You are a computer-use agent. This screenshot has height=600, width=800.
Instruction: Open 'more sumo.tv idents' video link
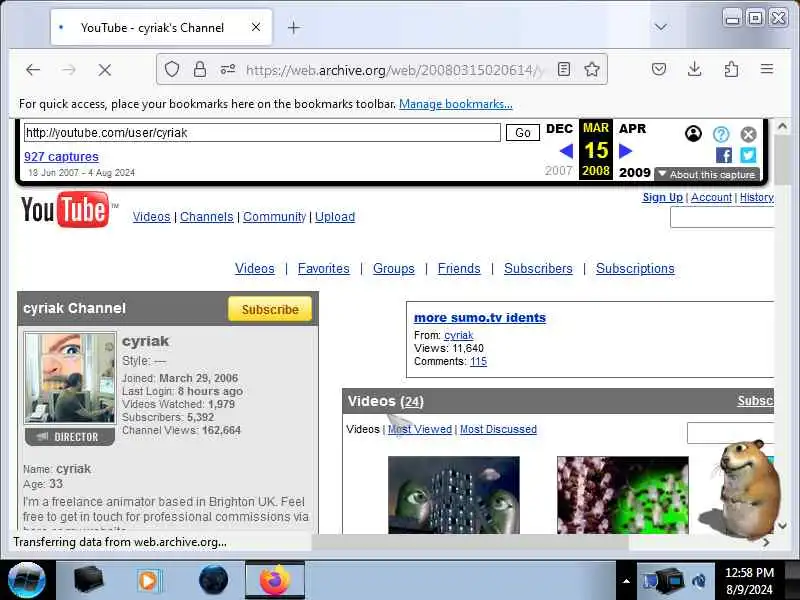480,317
